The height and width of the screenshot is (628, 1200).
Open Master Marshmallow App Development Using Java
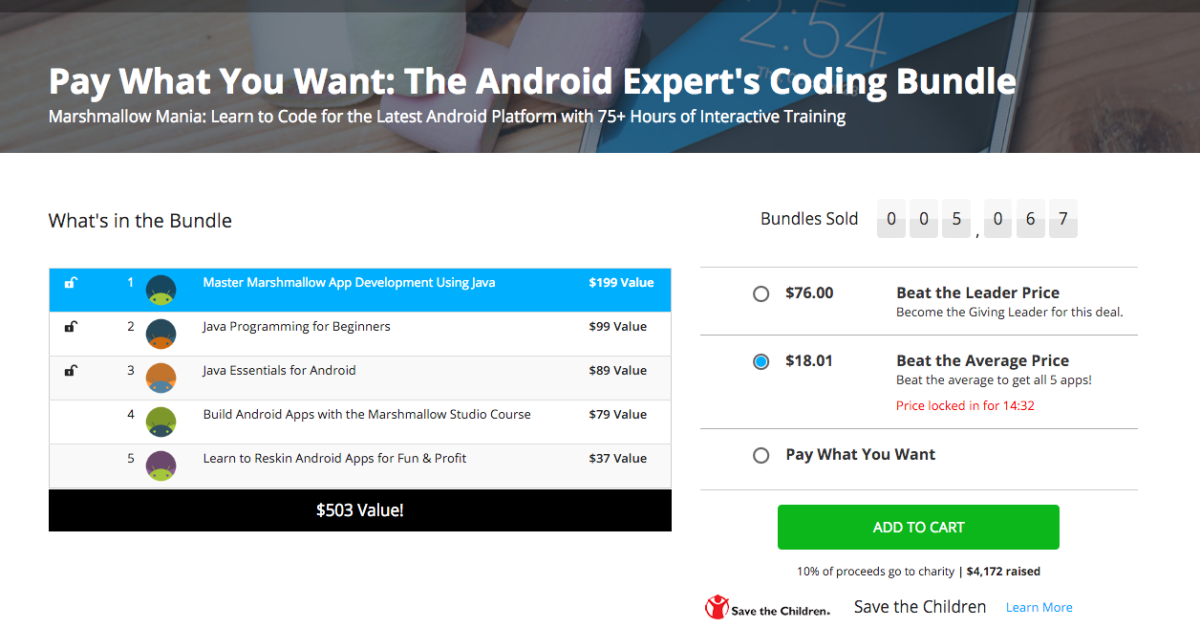click(x=349, y=283)
